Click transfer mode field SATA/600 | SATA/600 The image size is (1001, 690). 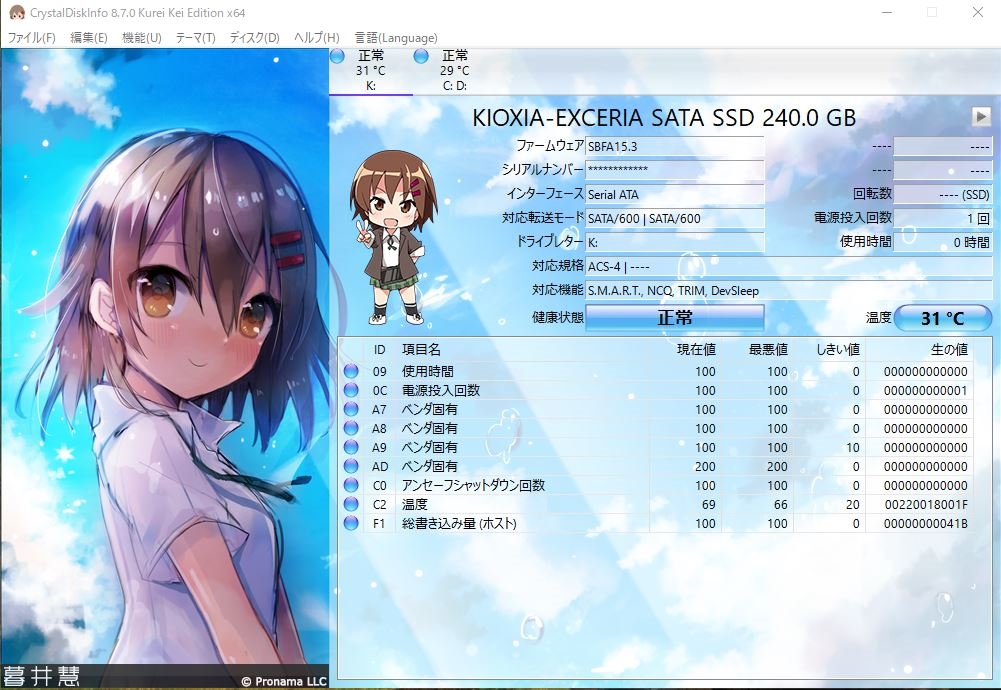coord(675,218)
